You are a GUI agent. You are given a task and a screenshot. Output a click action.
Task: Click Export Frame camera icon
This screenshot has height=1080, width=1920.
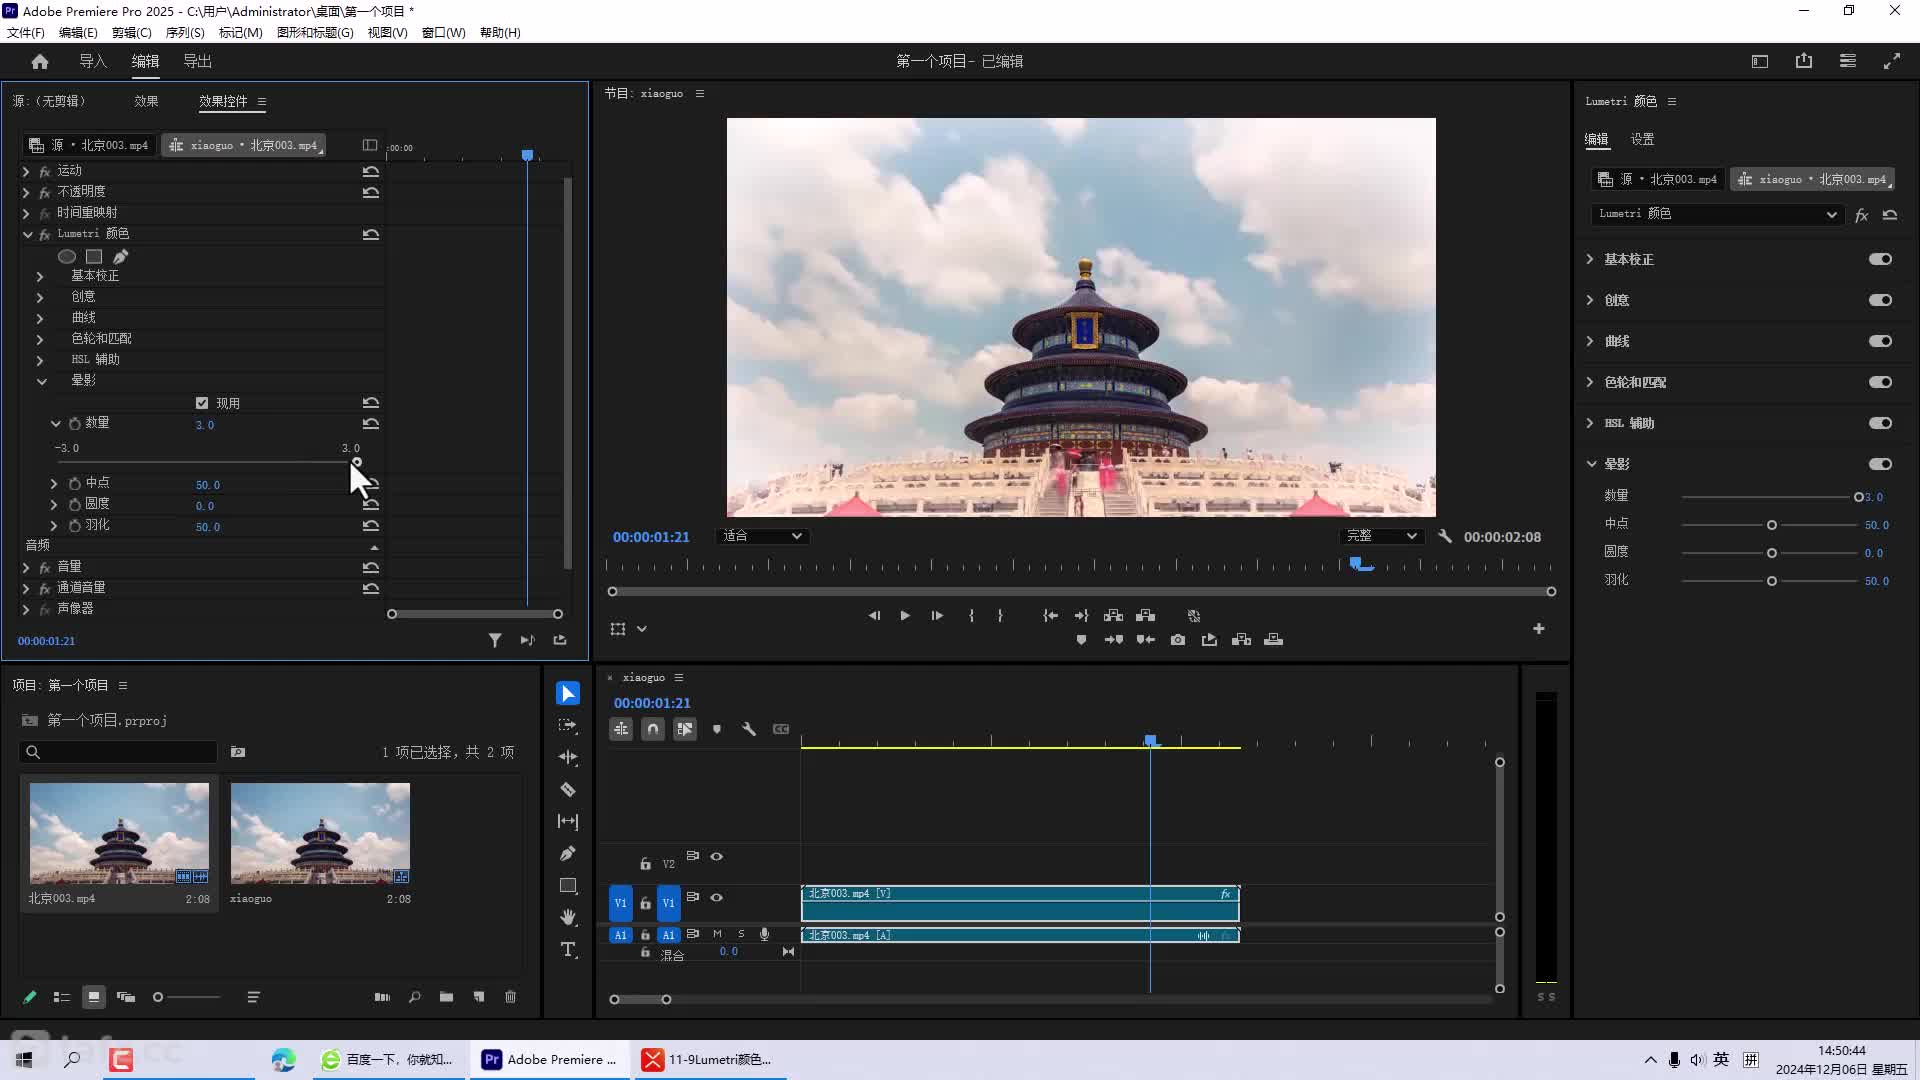point(1178,640)
